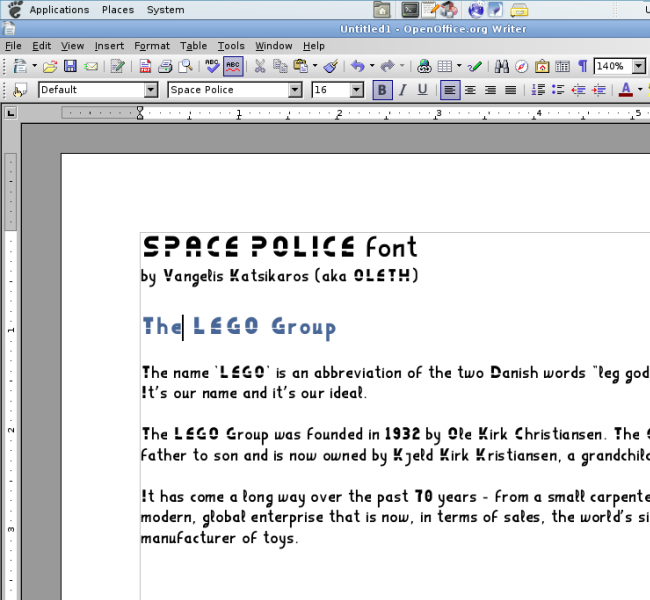Open the File menu
Viewport: 650px width, 600px height.
tap(13, 46)
